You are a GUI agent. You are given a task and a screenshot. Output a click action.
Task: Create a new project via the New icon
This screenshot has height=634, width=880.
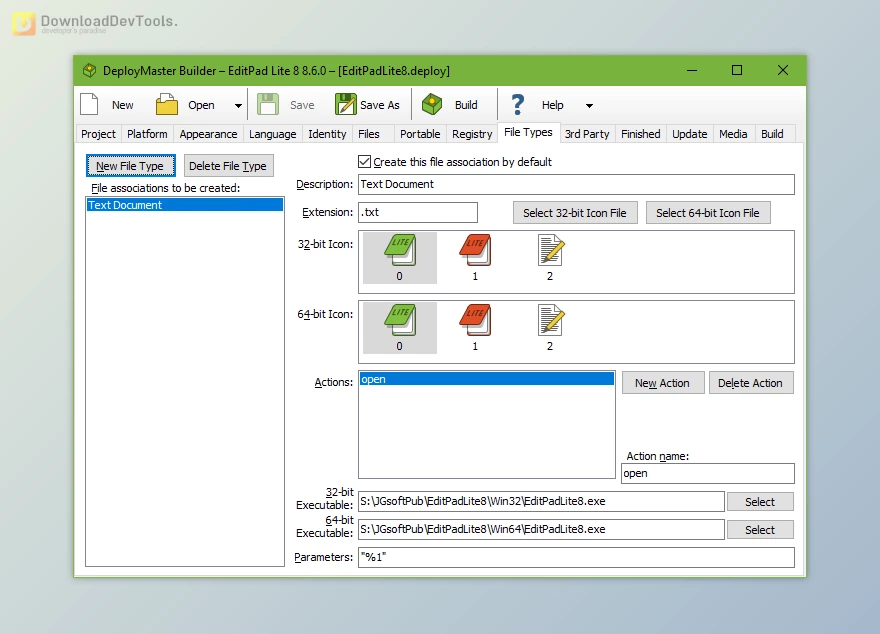click(x=90, y=103)
